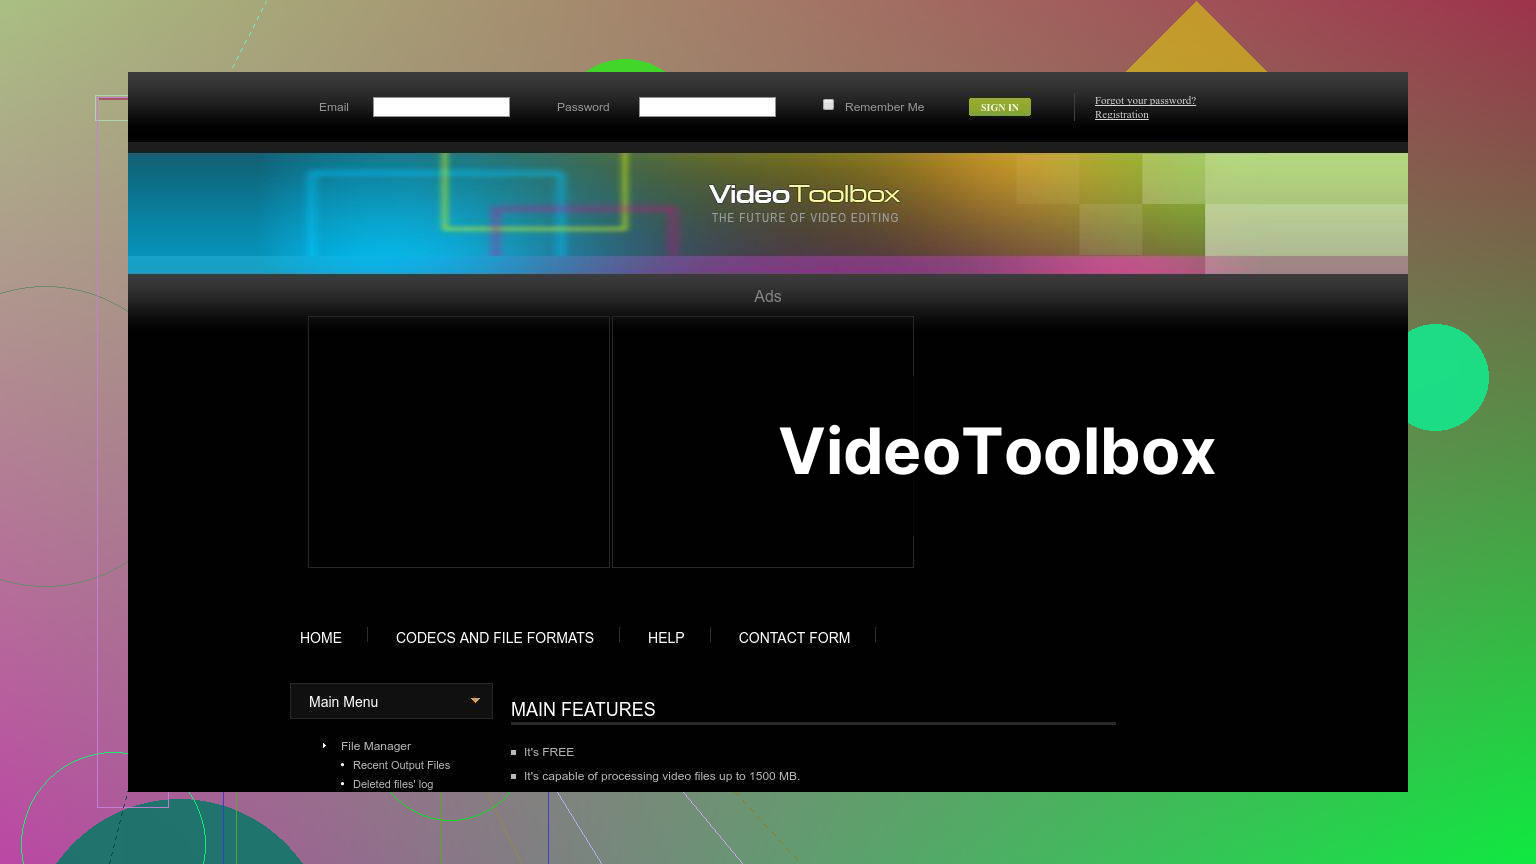Click the 1500 MB feature text line
This screenshot has height=864, width=1536.
[x=662, y=776]
